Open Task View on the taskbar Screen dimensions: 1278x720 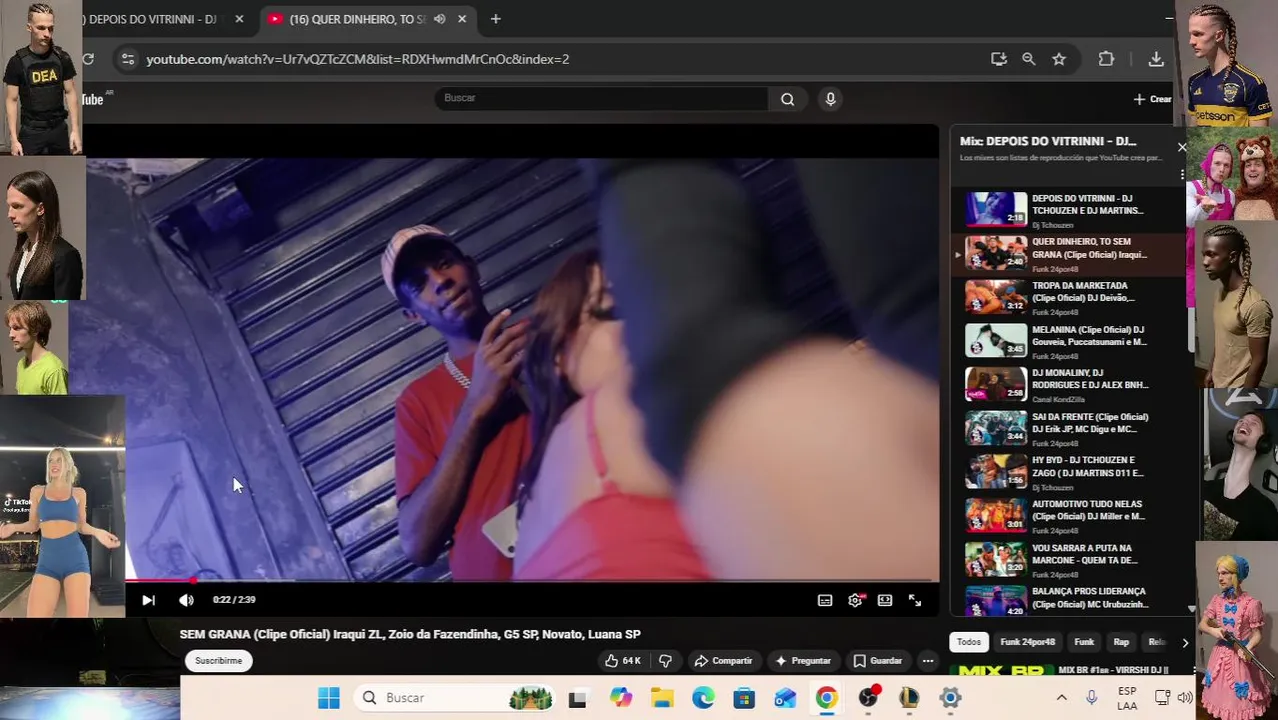click(577, 698)
